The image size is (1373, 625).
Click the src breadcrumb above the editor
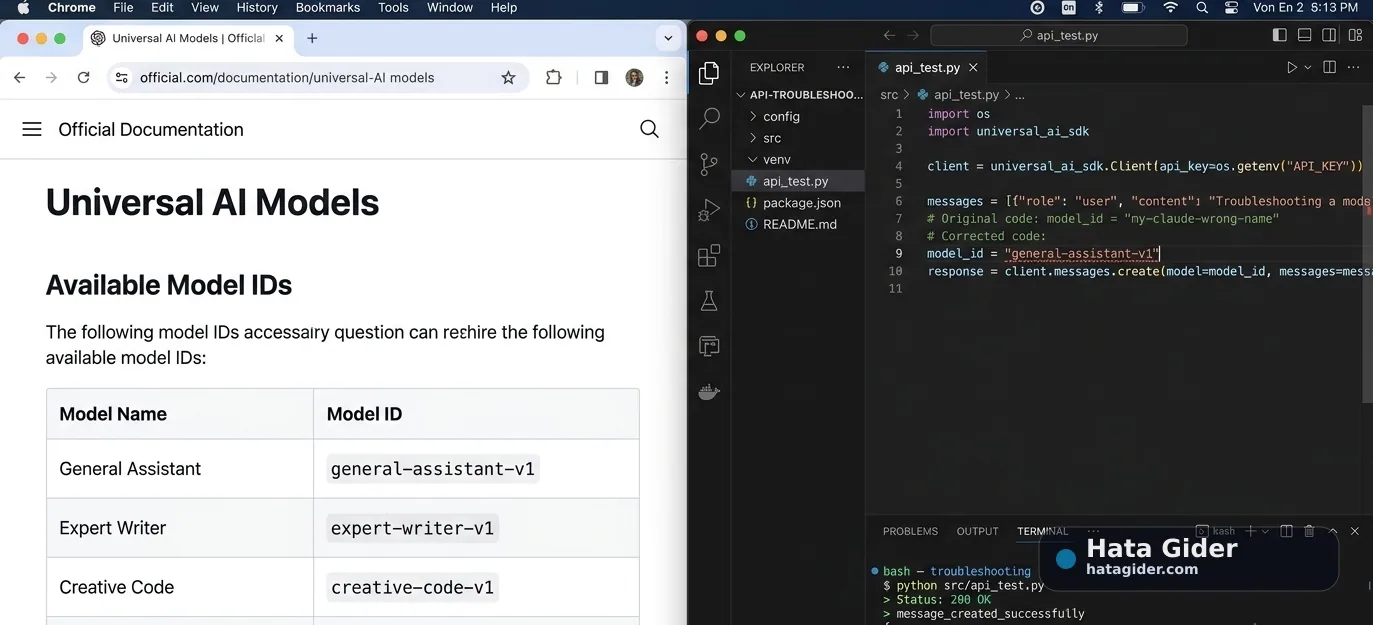(889, 95)
